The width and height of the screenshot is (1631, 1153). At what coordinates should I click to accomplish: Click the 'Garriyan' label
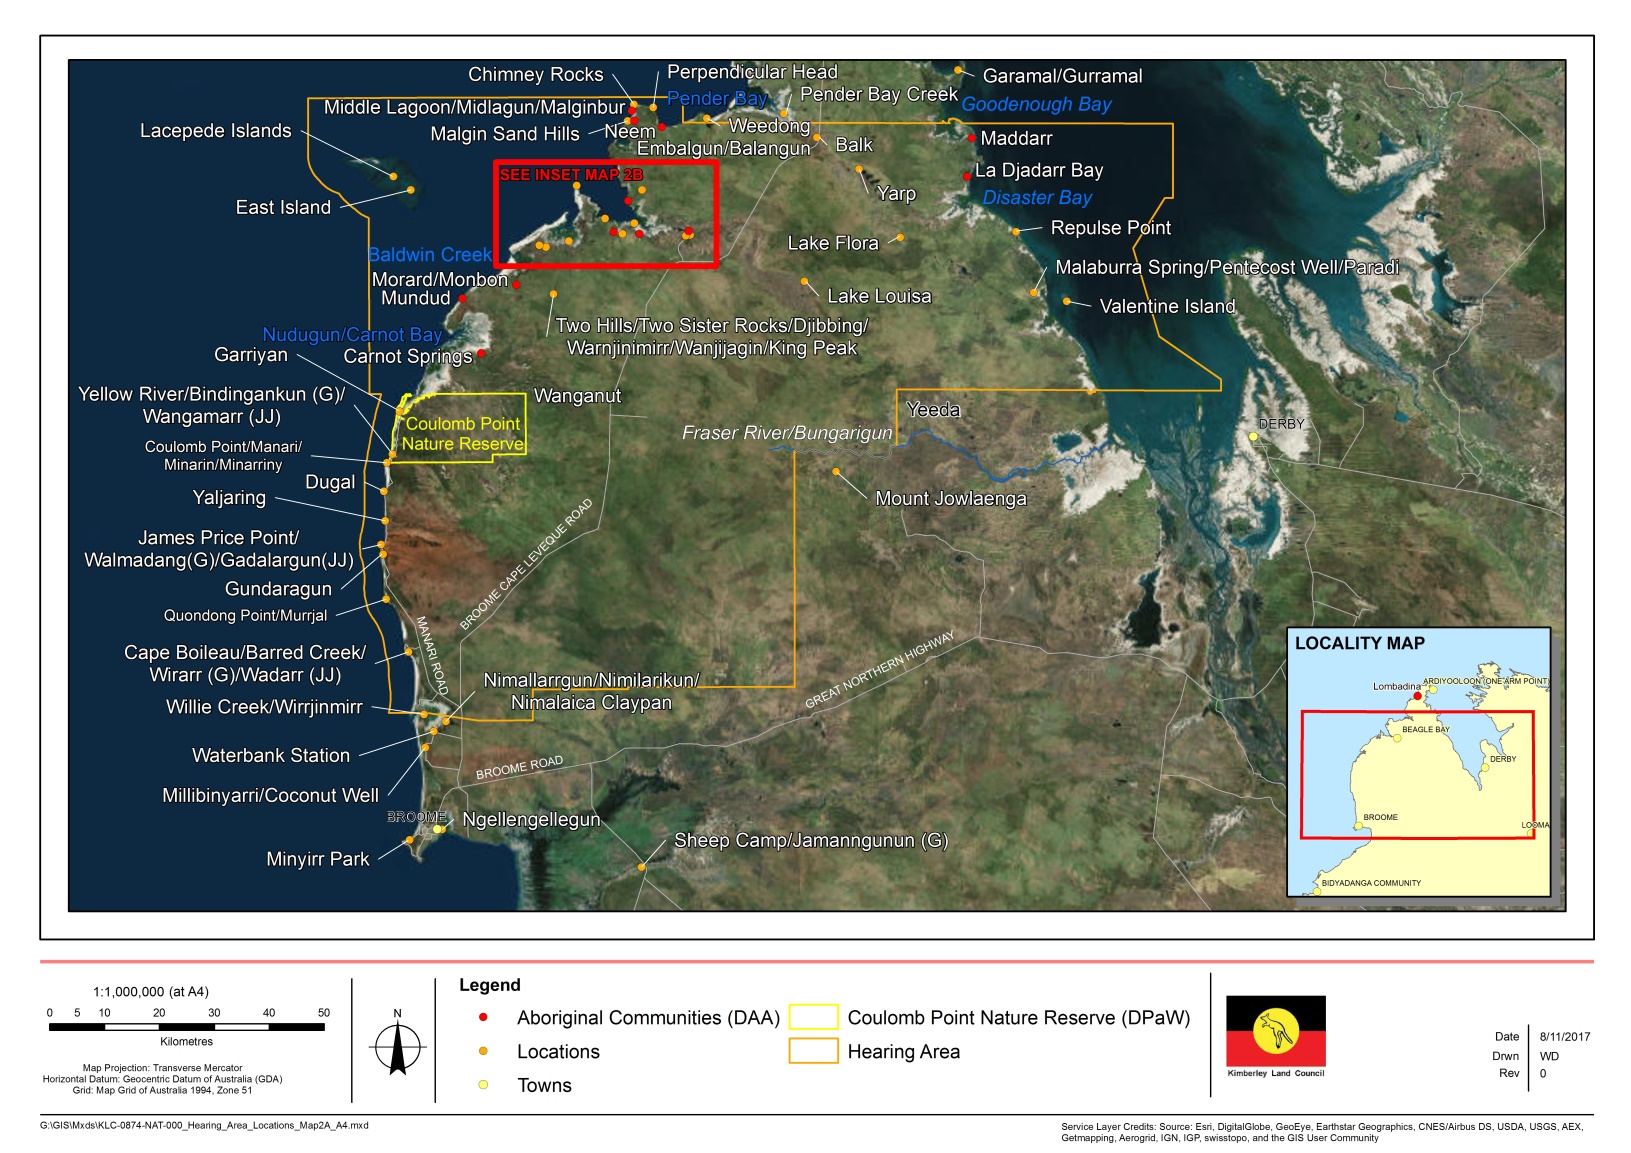(251, 355)
